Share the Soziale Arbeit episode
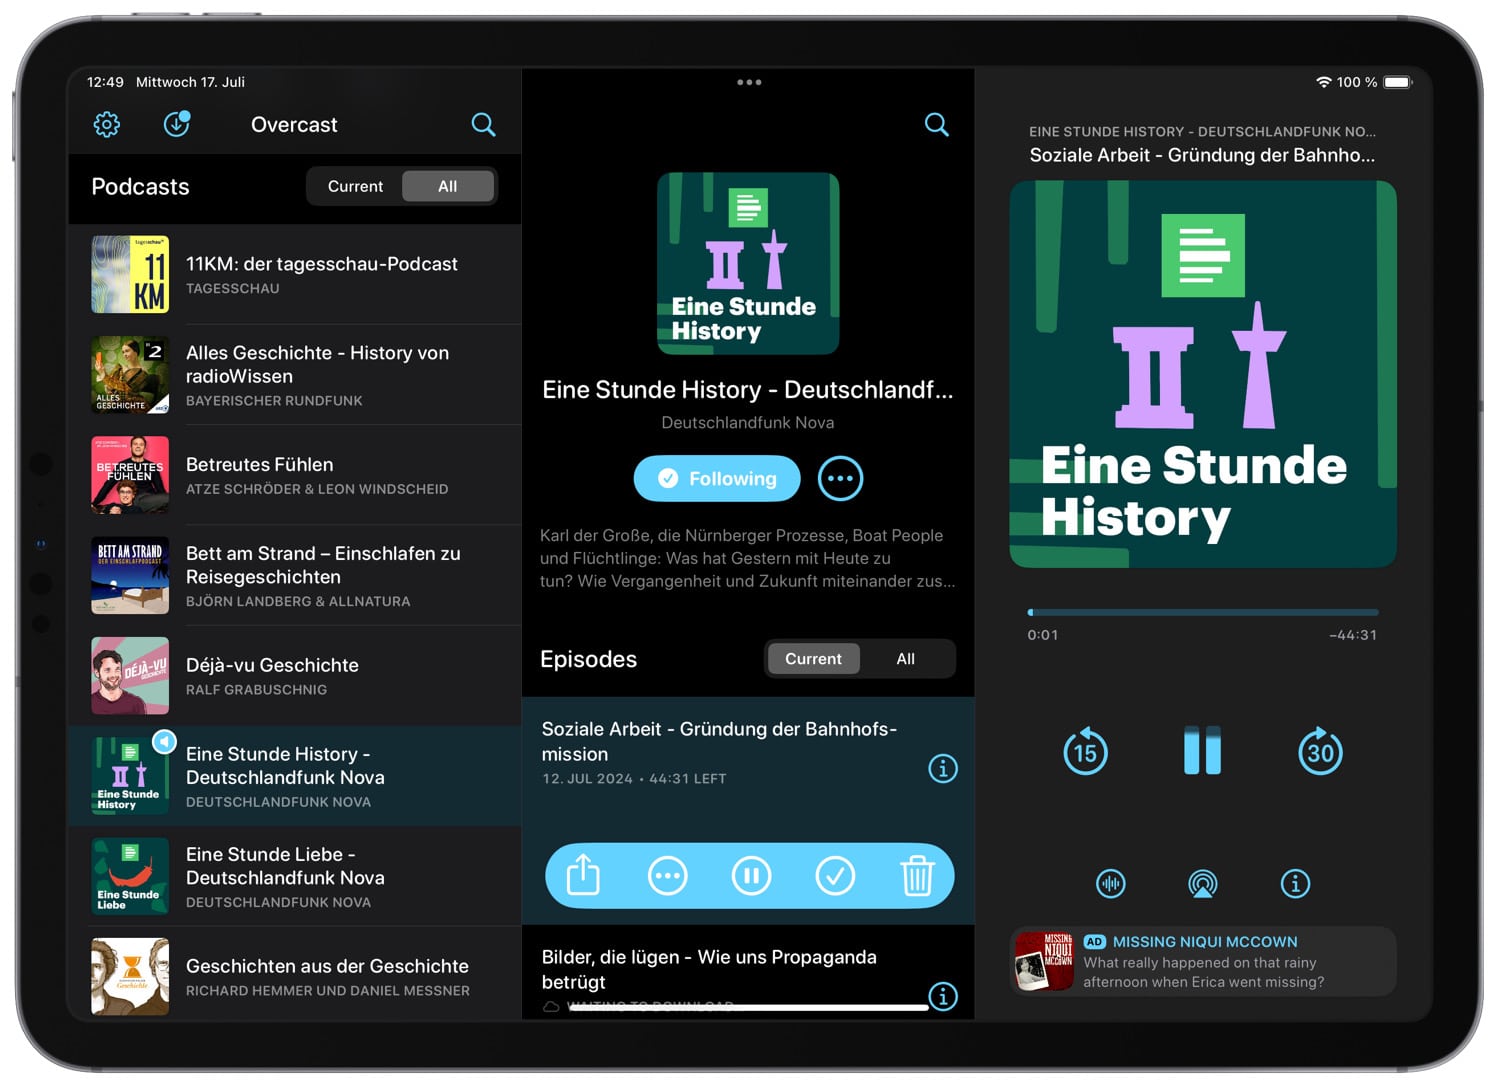Image resolution: width=1500 pixels, height=1088 pixels. [x=583, y=876]
